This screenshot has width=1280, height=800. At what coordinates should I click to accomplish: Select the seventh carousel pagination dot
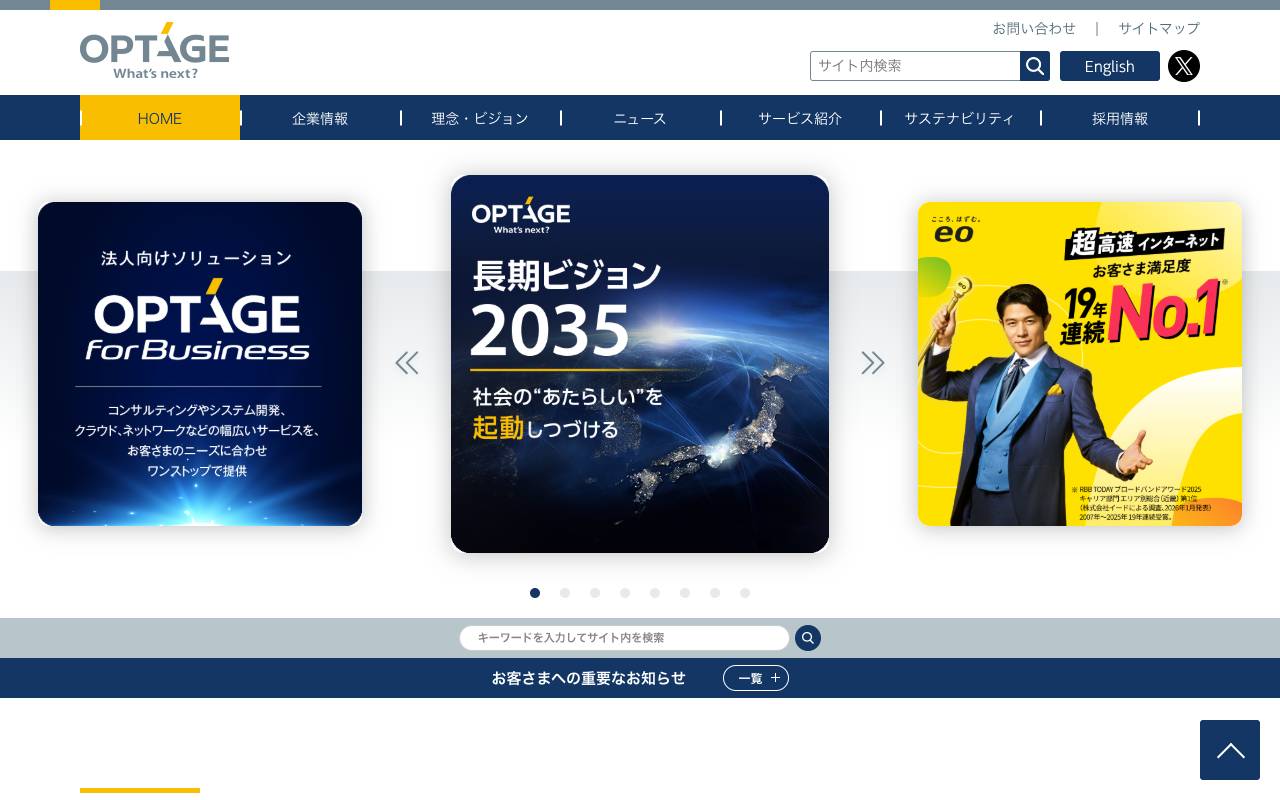tap(715, 593)
